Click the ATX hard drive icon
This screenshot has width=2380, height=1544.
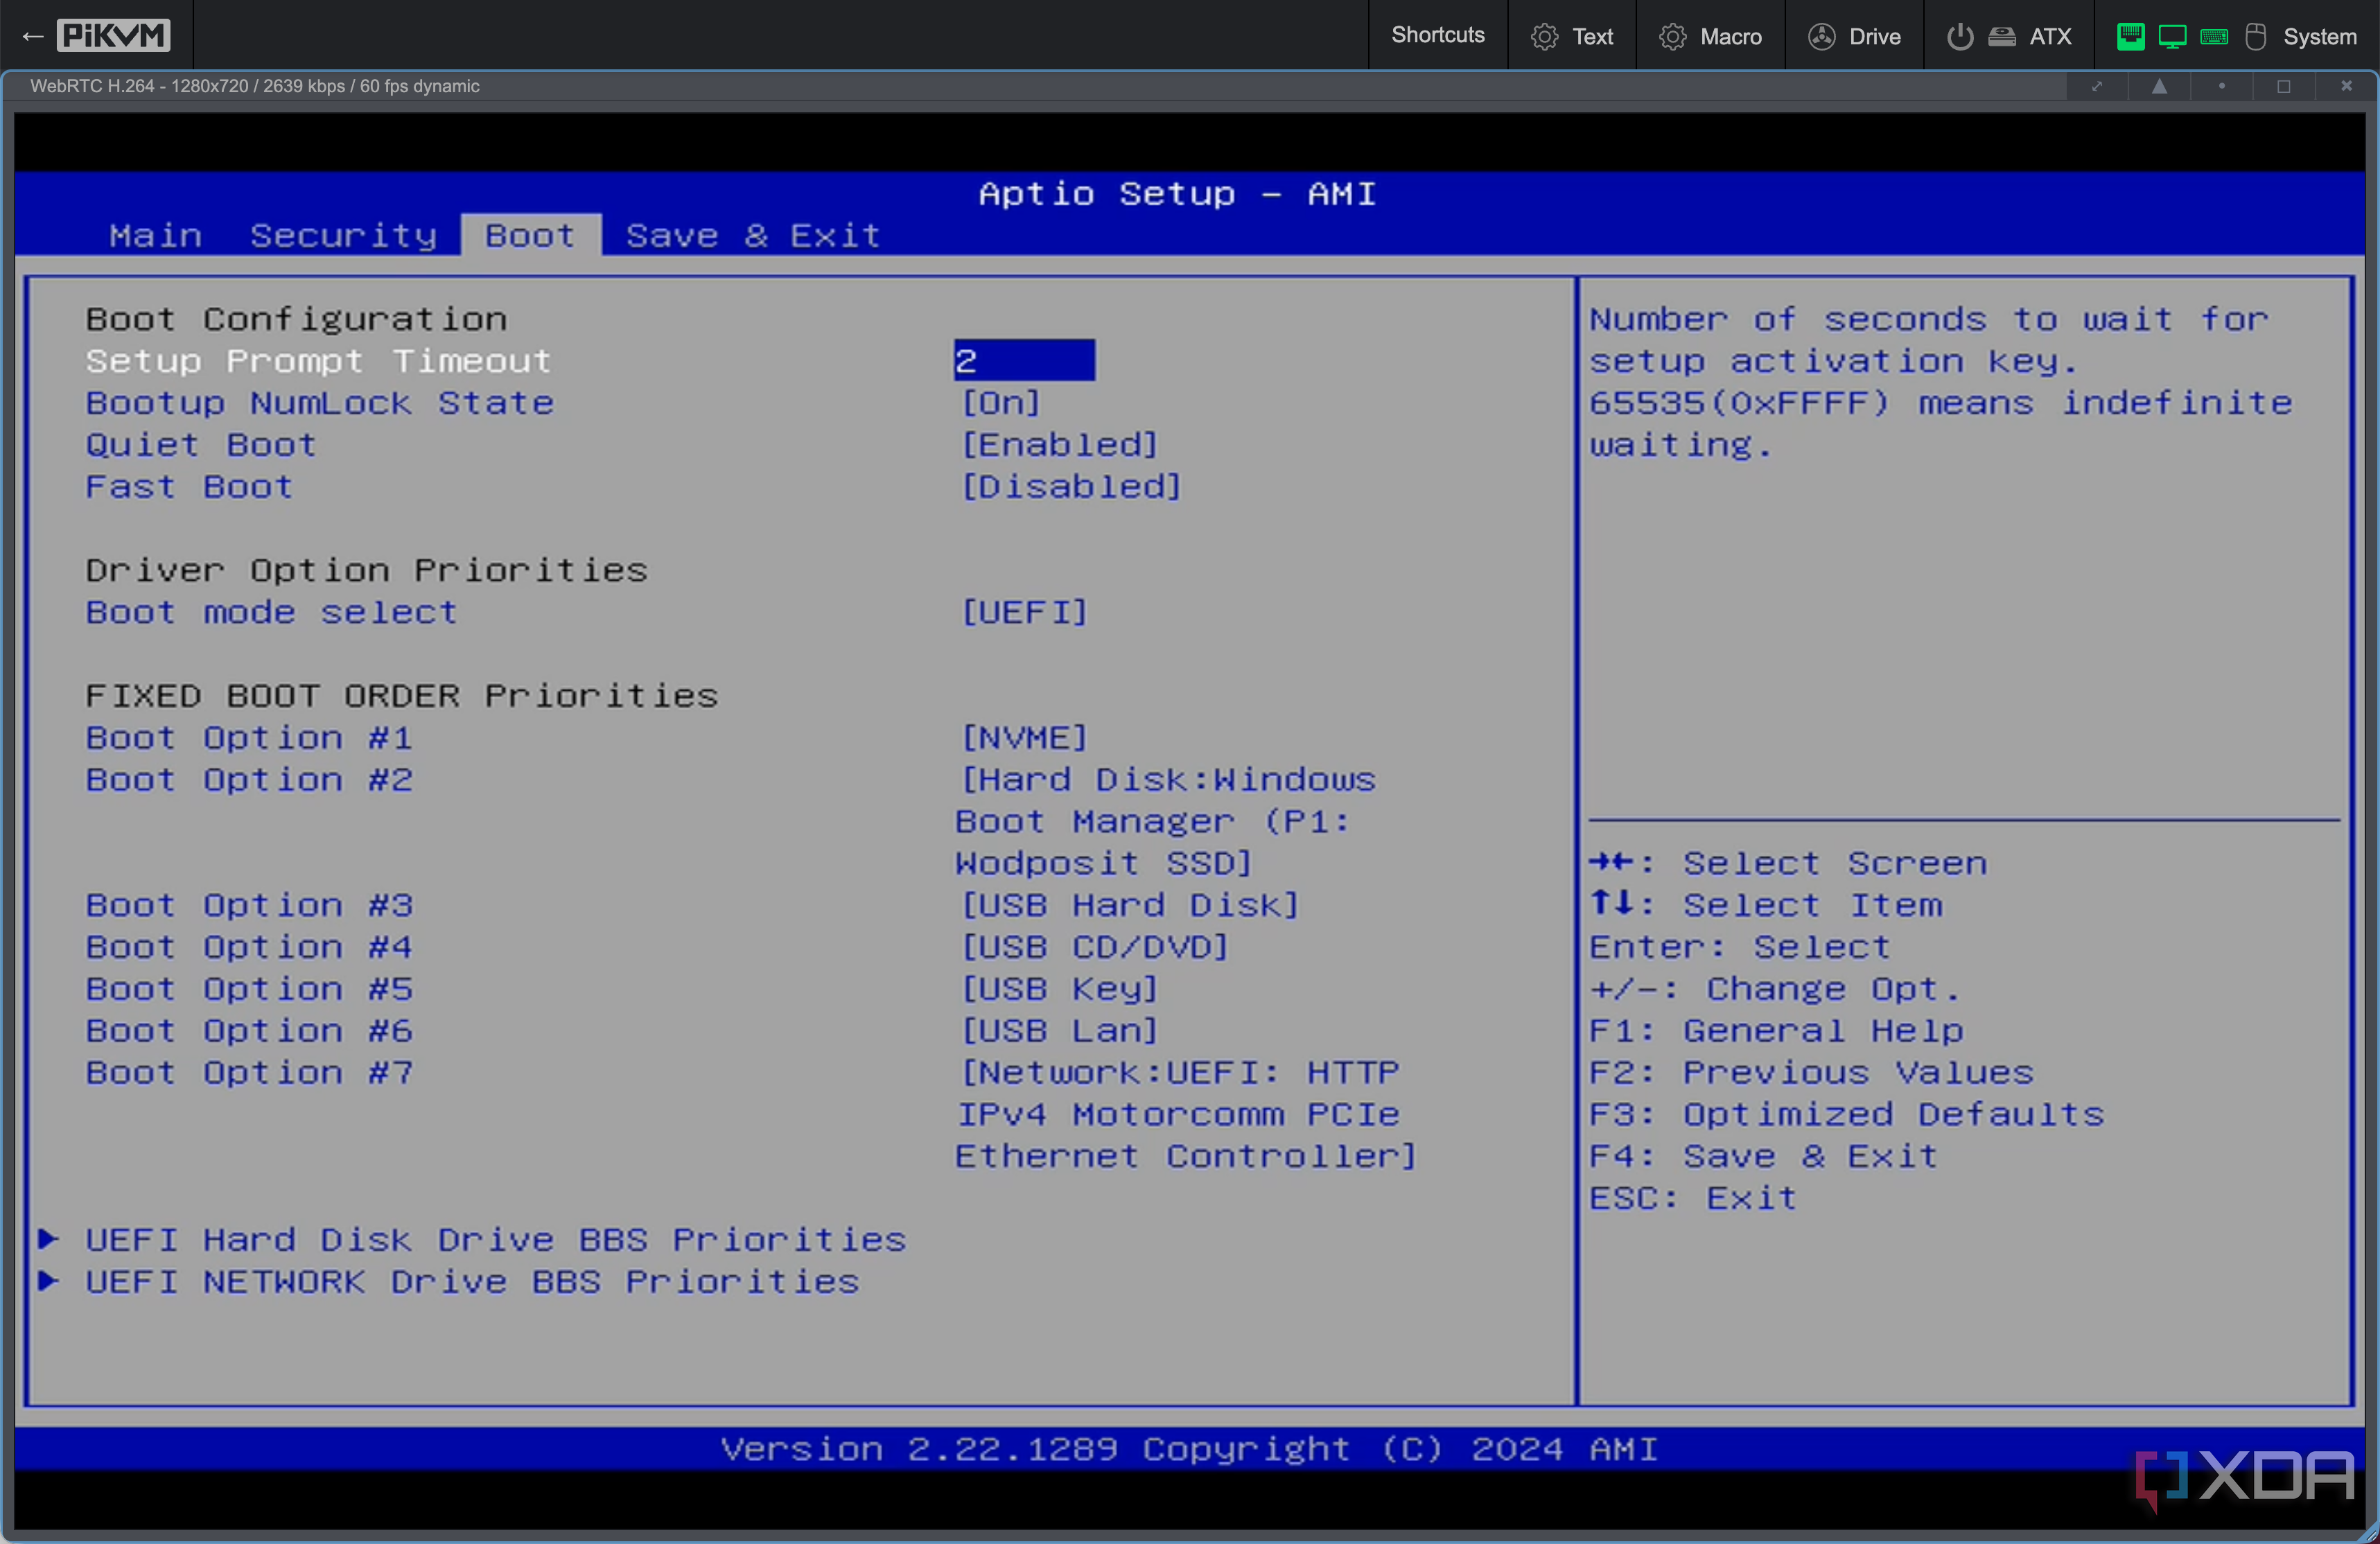(x=2001, y=37)
